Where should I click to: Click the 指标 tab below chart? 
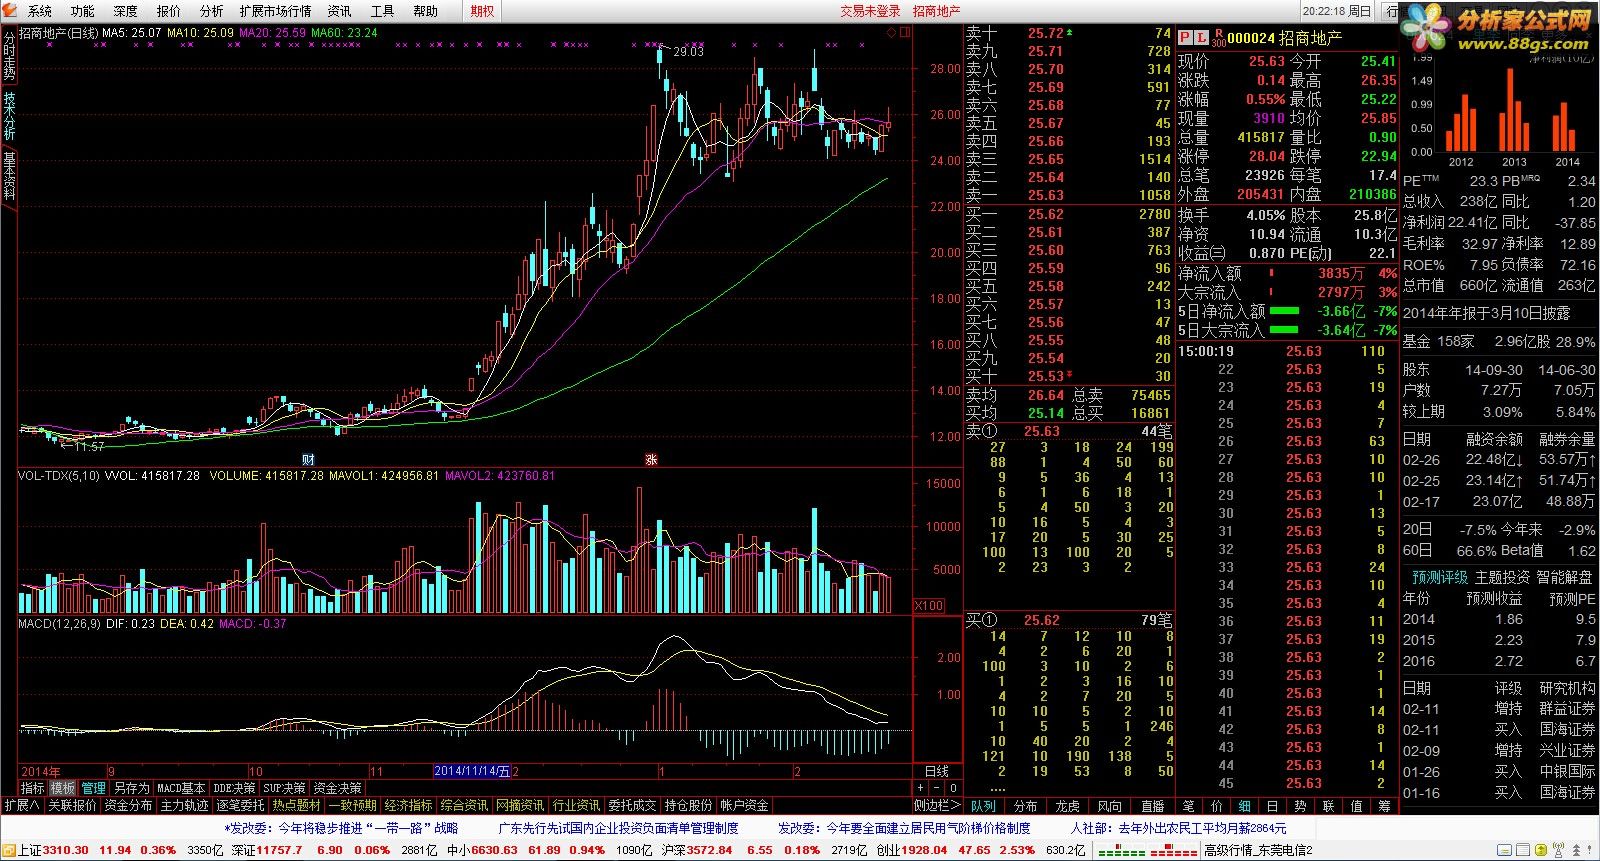(x=32, y=788)
